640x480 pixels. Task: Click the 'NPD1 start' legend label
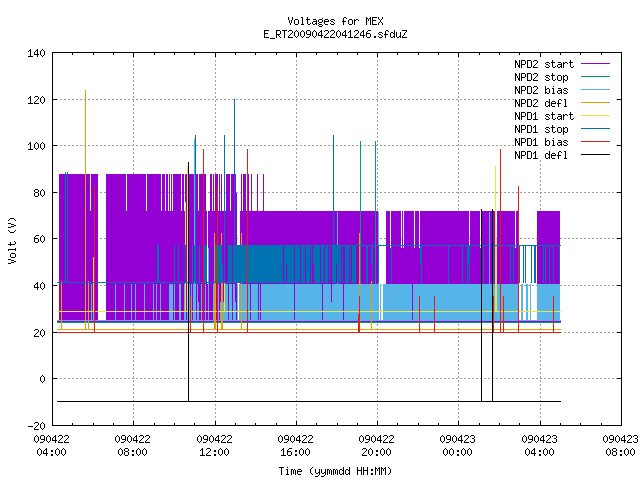(544, 116)
